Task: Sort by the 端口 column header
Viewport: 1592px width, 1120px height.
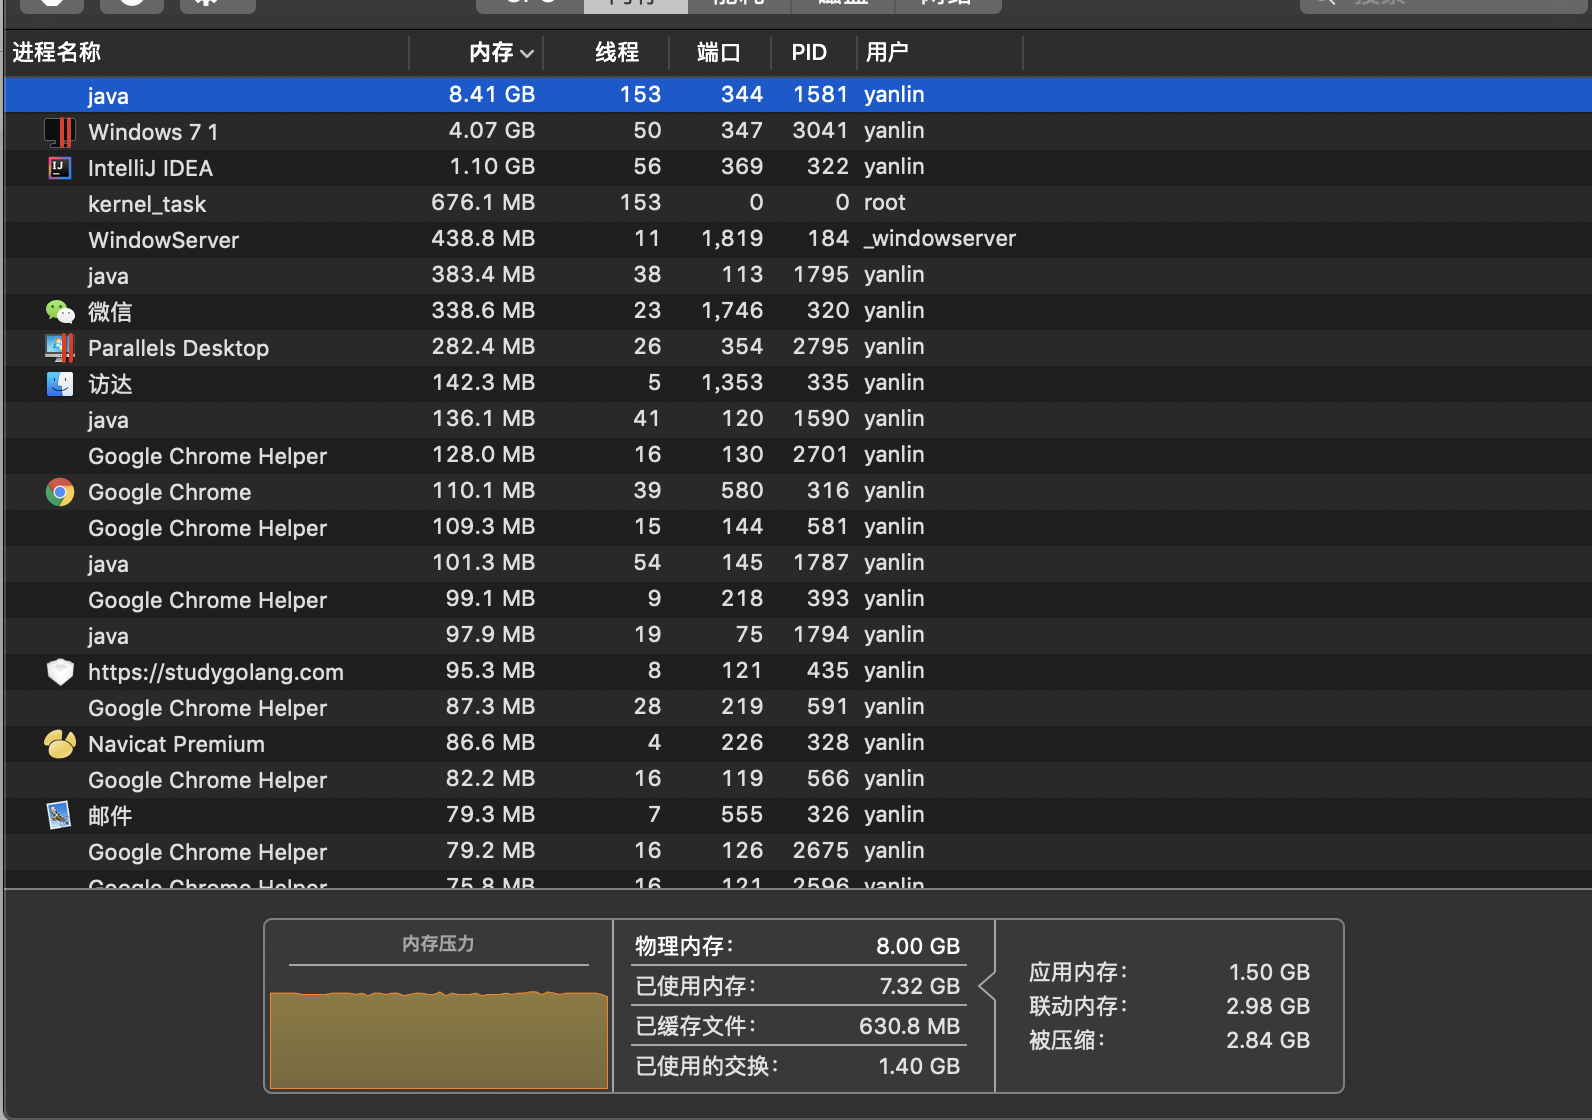Action: coord(719,52)
